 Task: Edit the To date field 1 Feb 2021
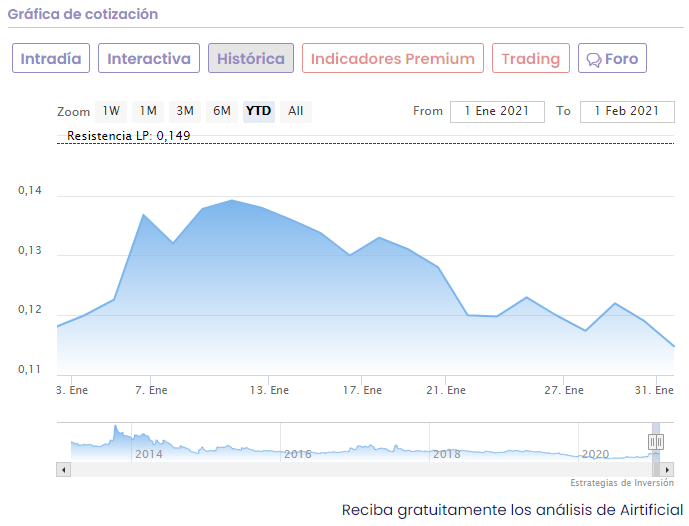[x=627, y=112]
